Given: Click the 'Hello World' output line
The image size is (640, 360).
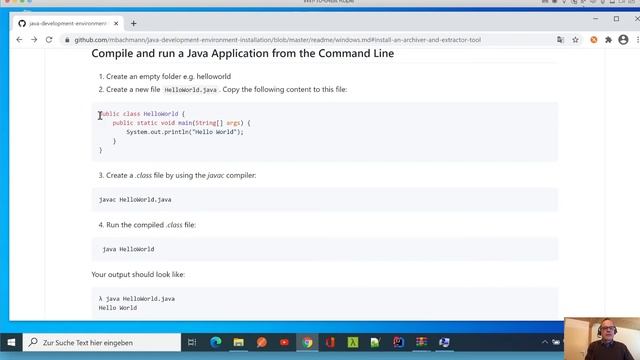Looking at the screenshot, I should pos(118,308).
